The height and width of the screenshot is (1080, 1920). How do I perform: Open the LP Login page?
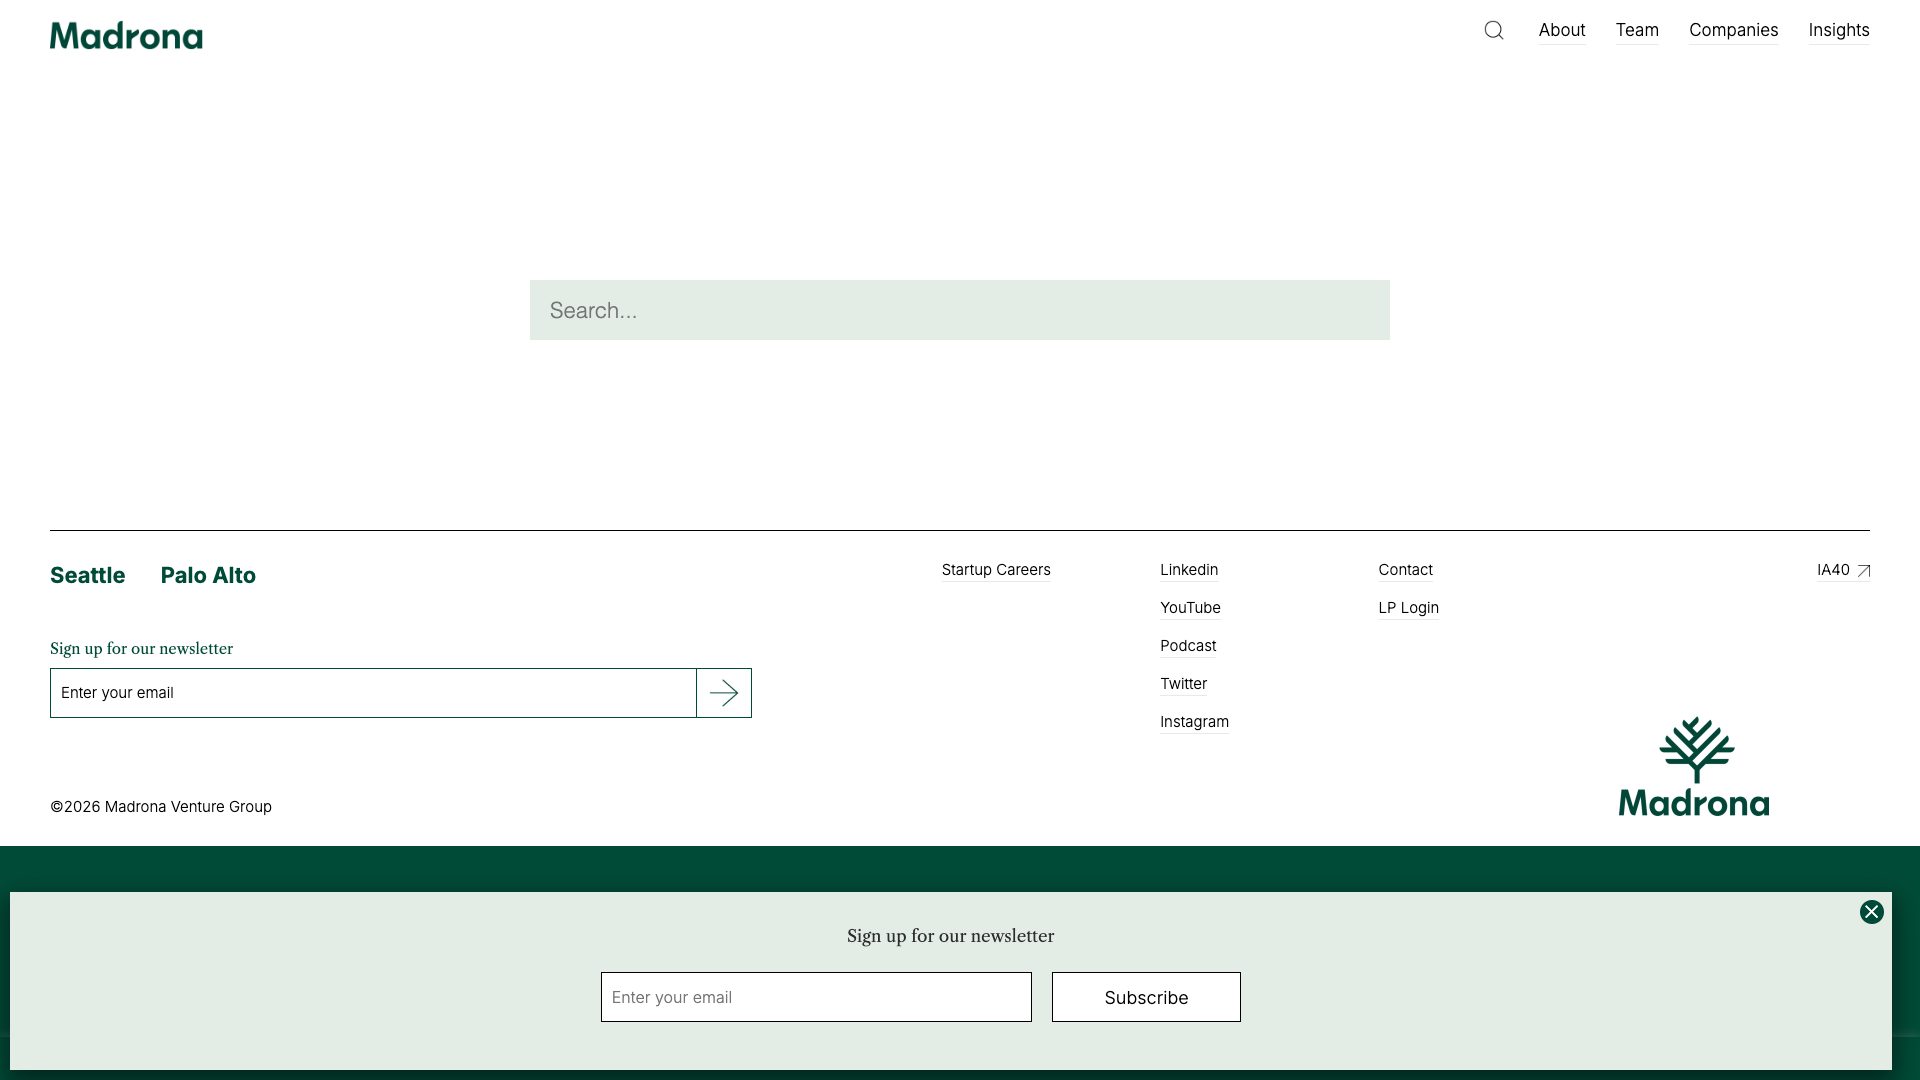[x=1408, y=607]
